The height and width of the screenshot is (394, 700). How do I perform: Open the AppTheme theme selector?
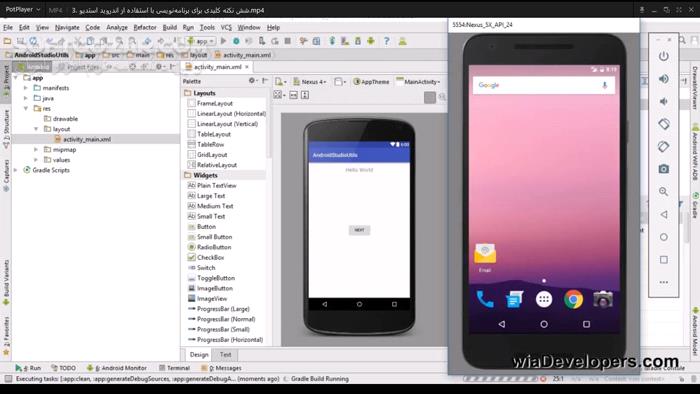pyautogui.click(x=371, y=82)
